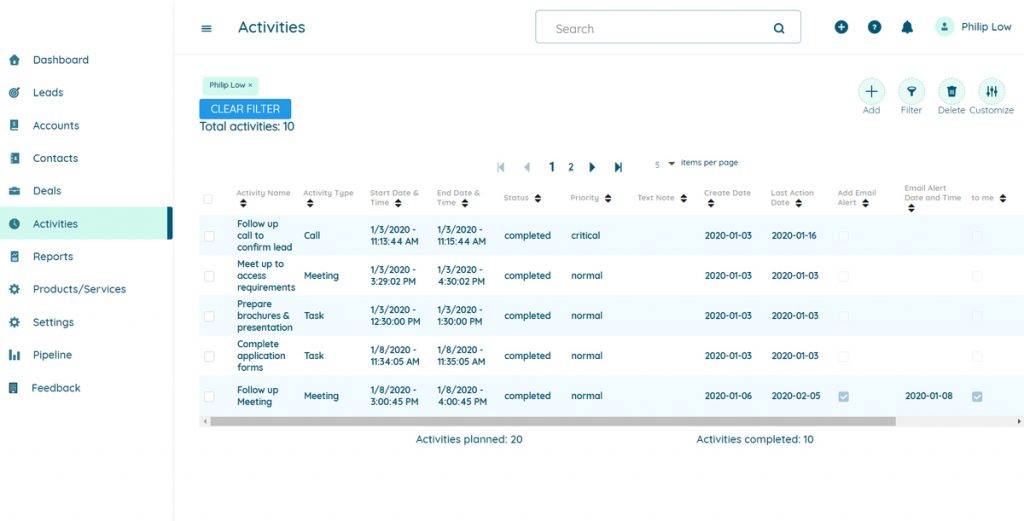Go to Pipeline in the sidebar

click(x=52, y=355)
